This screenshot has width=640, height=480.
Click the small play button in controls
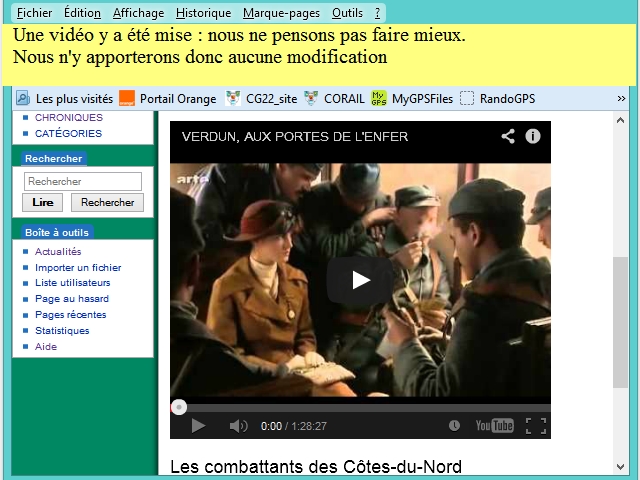coord(198,426)
